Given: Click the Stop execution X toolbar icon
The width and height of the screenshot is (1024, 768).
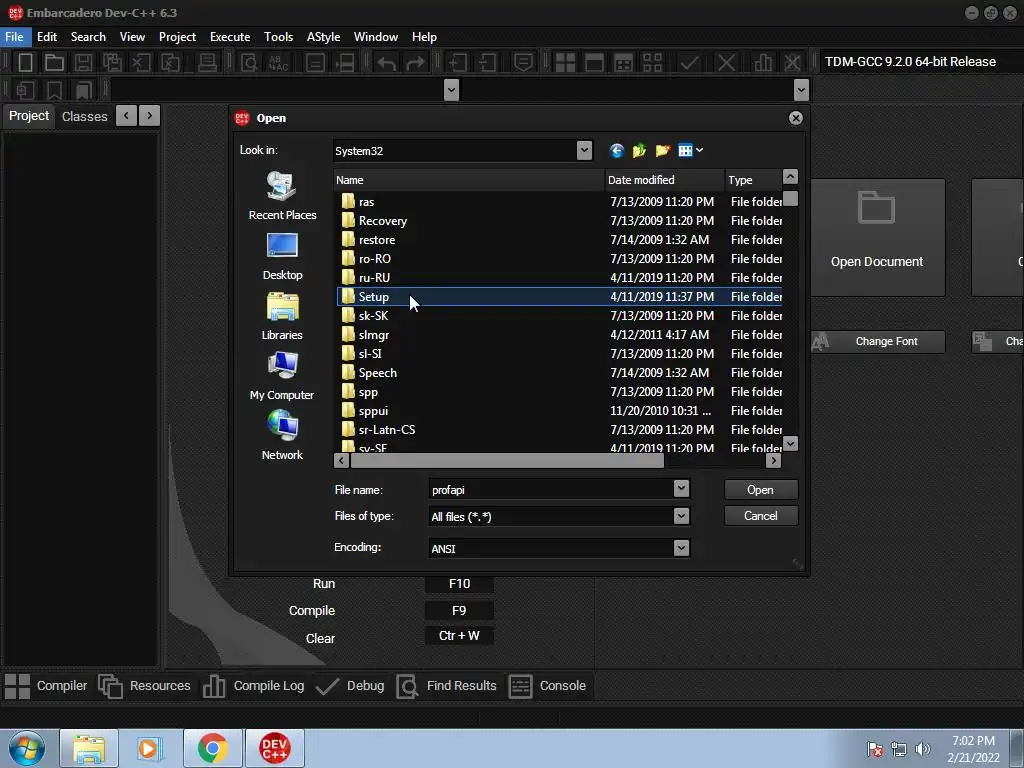Looking at the screenshot, I should click(726, 62).
